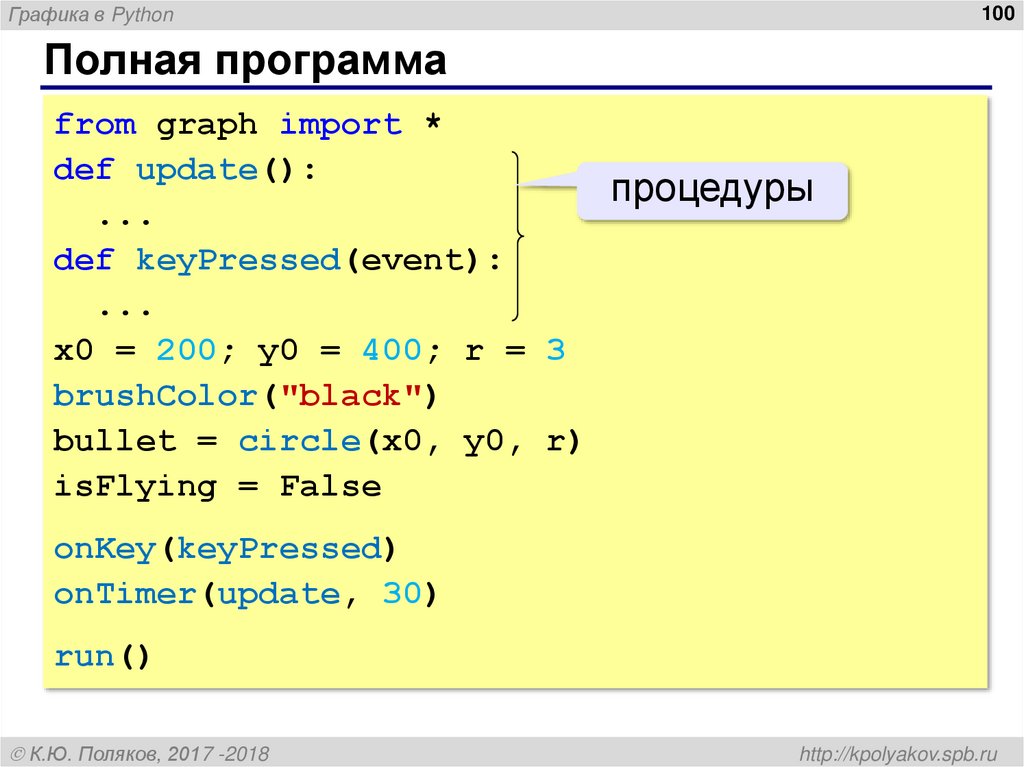Click the 'процедуры' callout bubble
Viewport: 1024px width, 767px height.
pyautogui.click(x=712, y=190)
